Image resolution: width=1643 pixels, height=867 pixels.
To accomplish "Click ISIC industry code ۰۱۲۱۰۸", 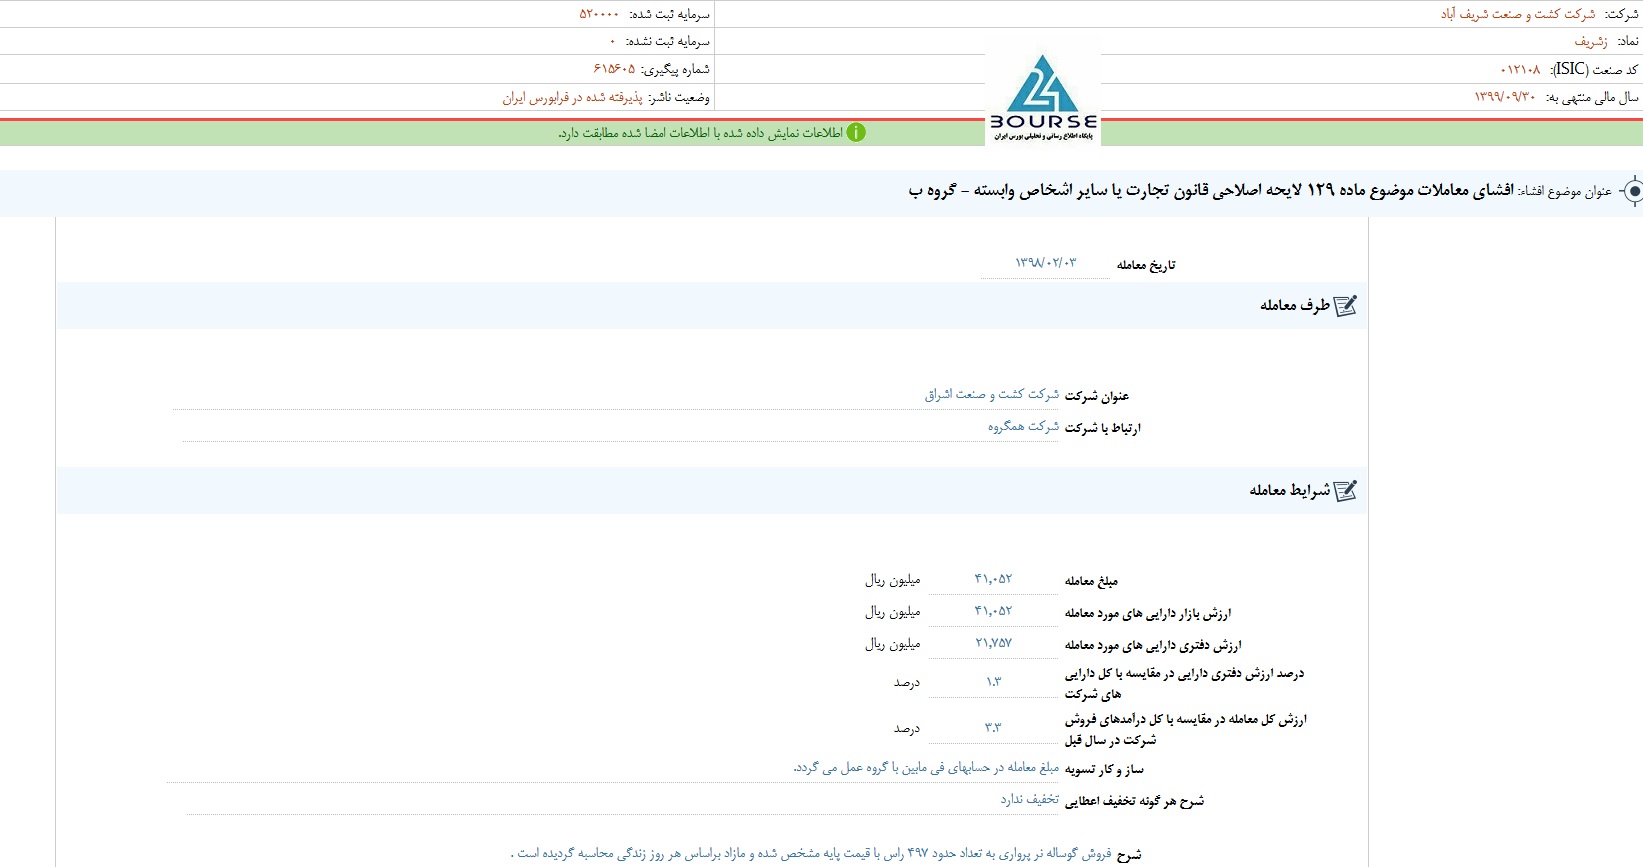I will 1520,69.
